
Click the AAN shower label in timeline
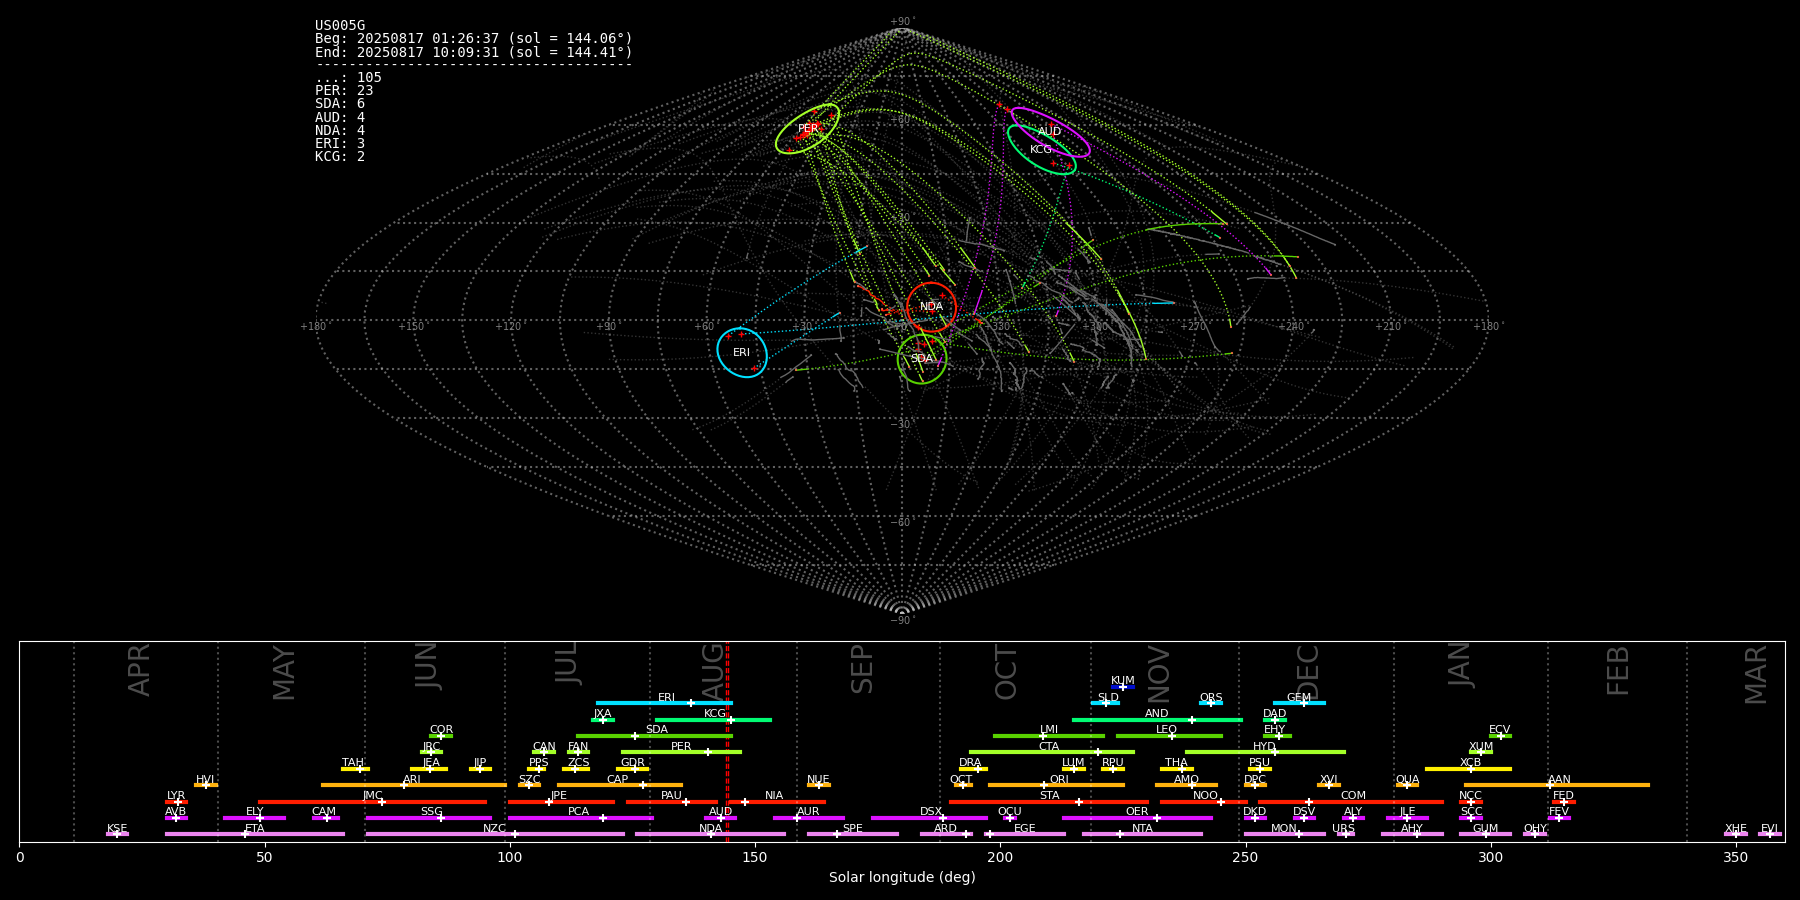[1559, 780]
